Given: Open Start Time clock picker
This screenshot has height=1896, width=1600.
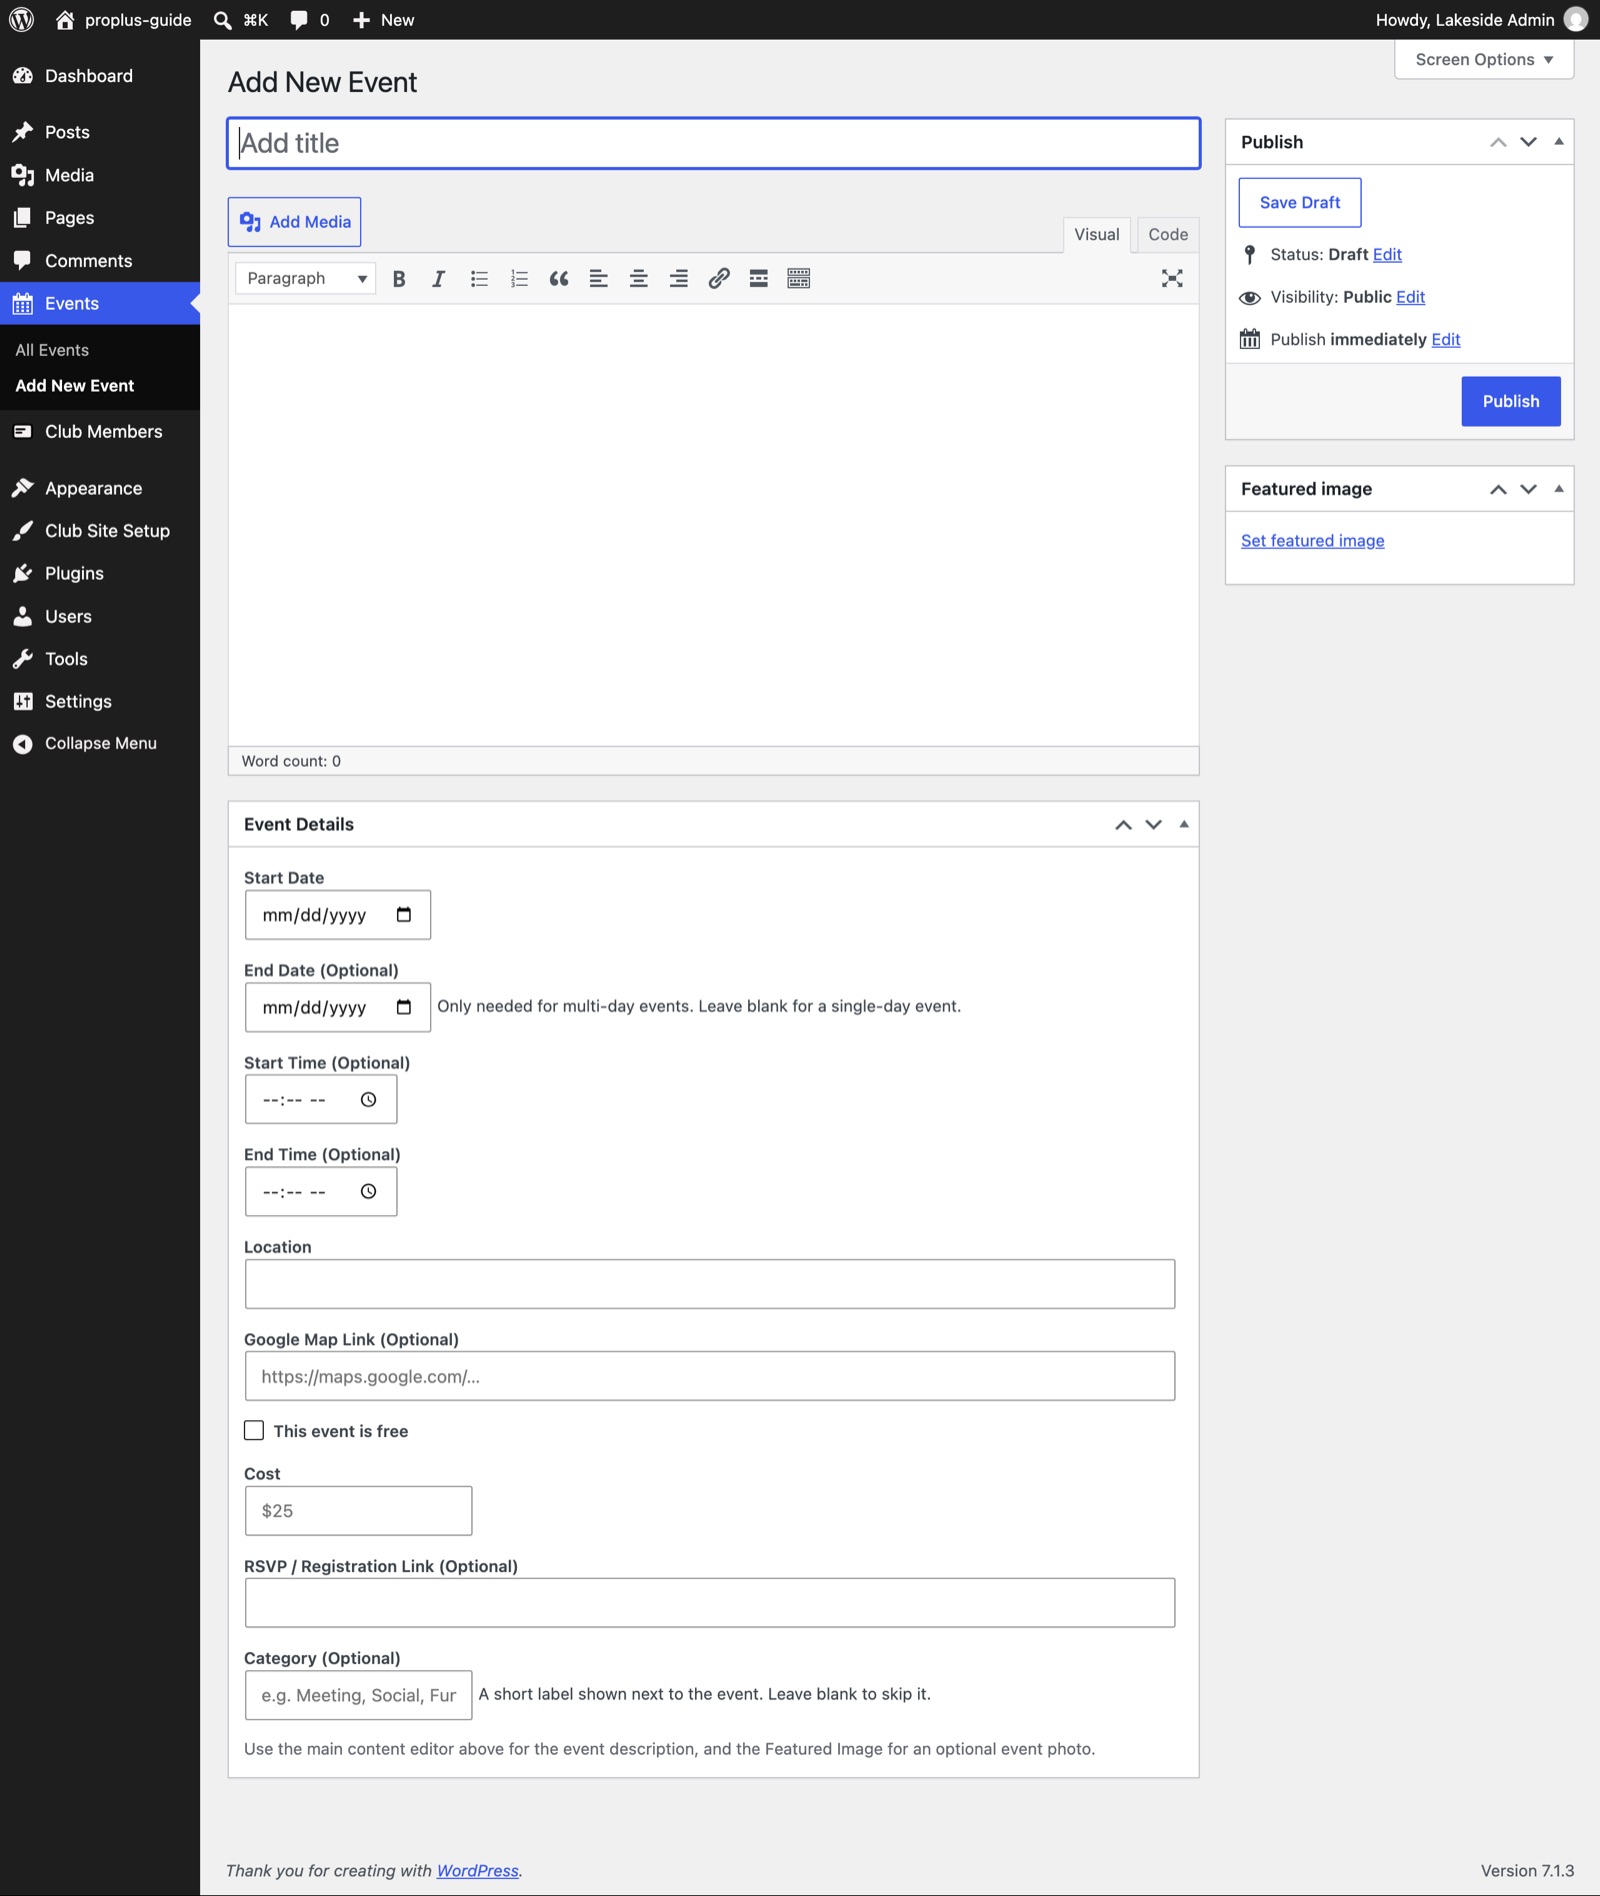Looking at the screenshot, I should point(369,1100).
